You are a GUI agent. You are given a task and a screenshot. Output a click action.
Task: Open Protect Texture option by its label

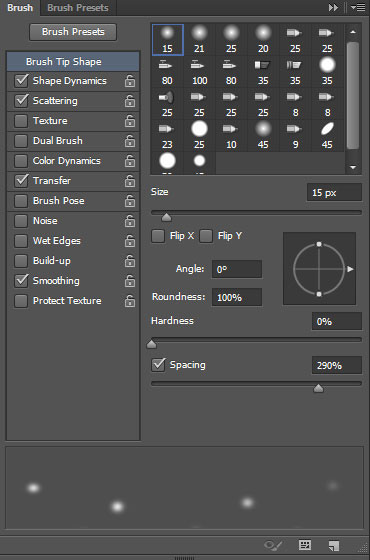(67, 301)
